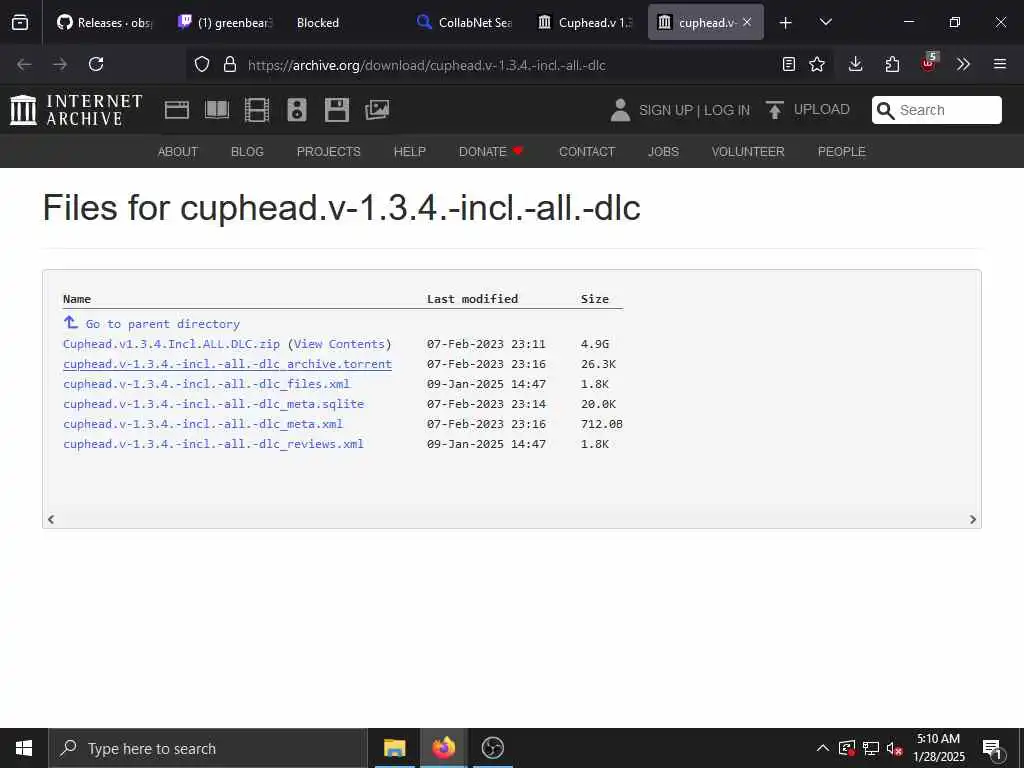This screenshot has height=768, width=1024.
Task: Open the BLOG menu item
Action: tap(248, 152)
